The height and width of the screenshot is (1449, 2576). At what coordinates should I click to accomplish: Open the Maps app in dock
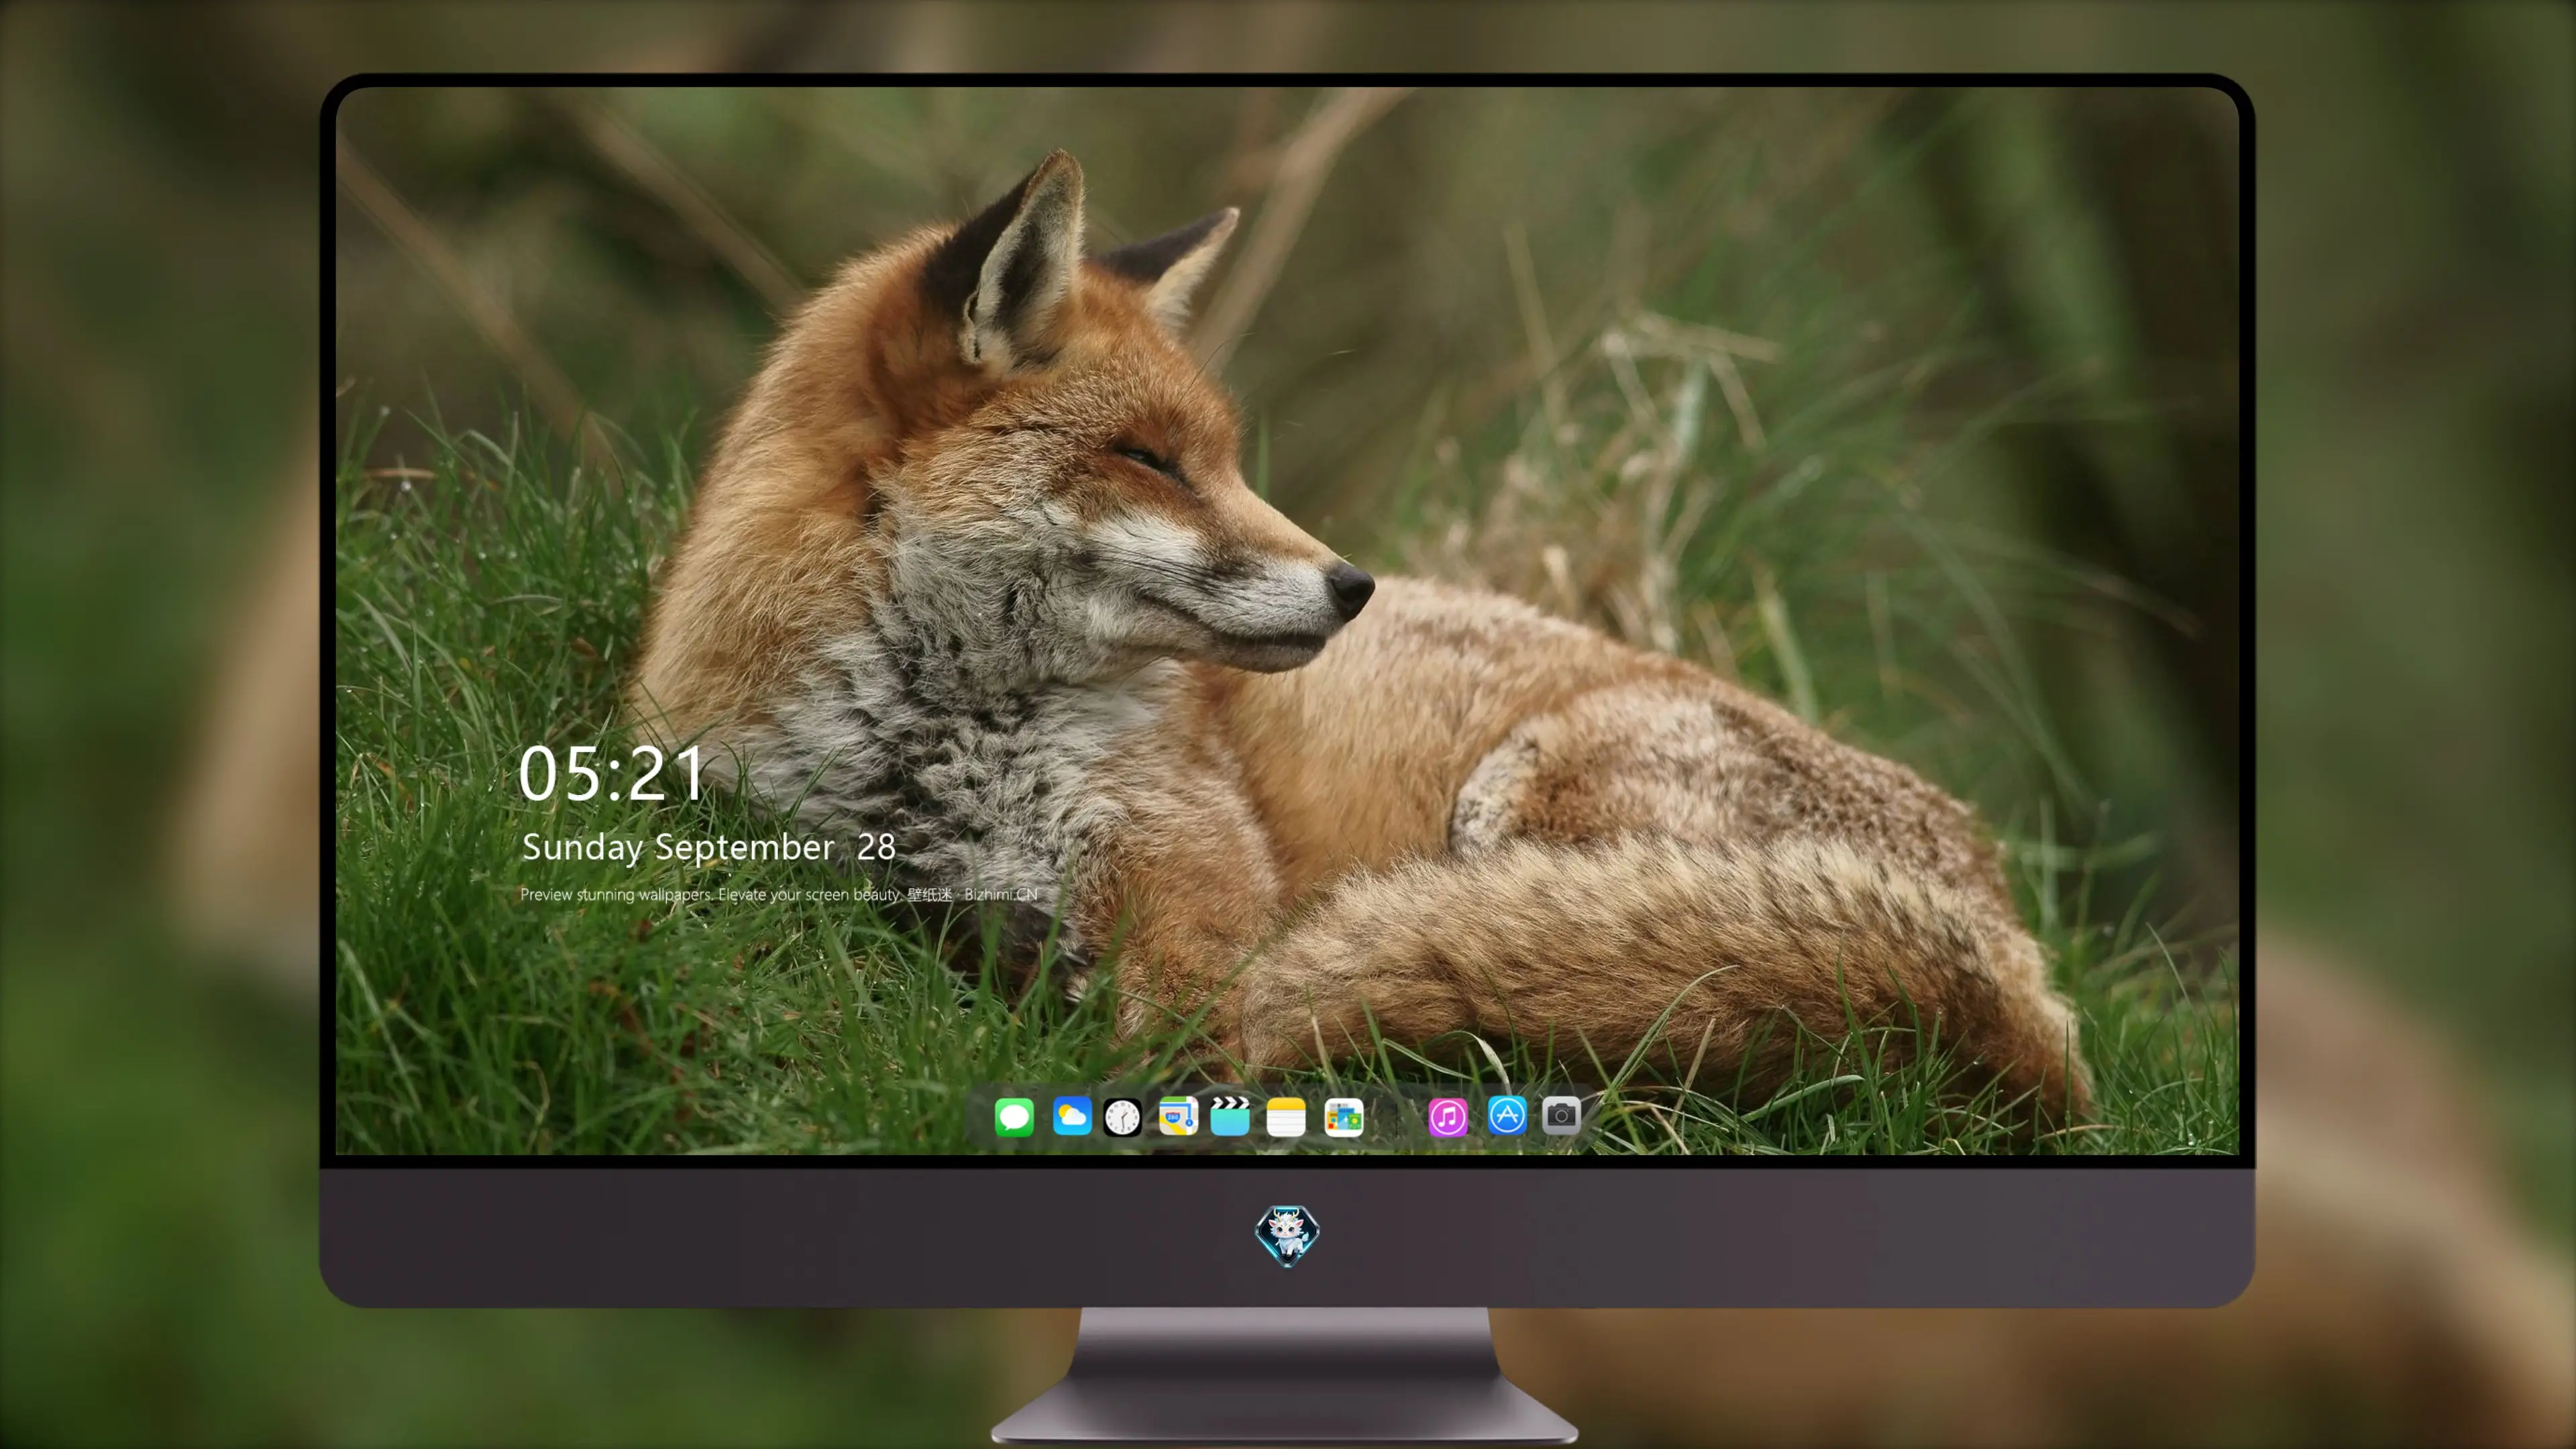click(1178, 1116)
